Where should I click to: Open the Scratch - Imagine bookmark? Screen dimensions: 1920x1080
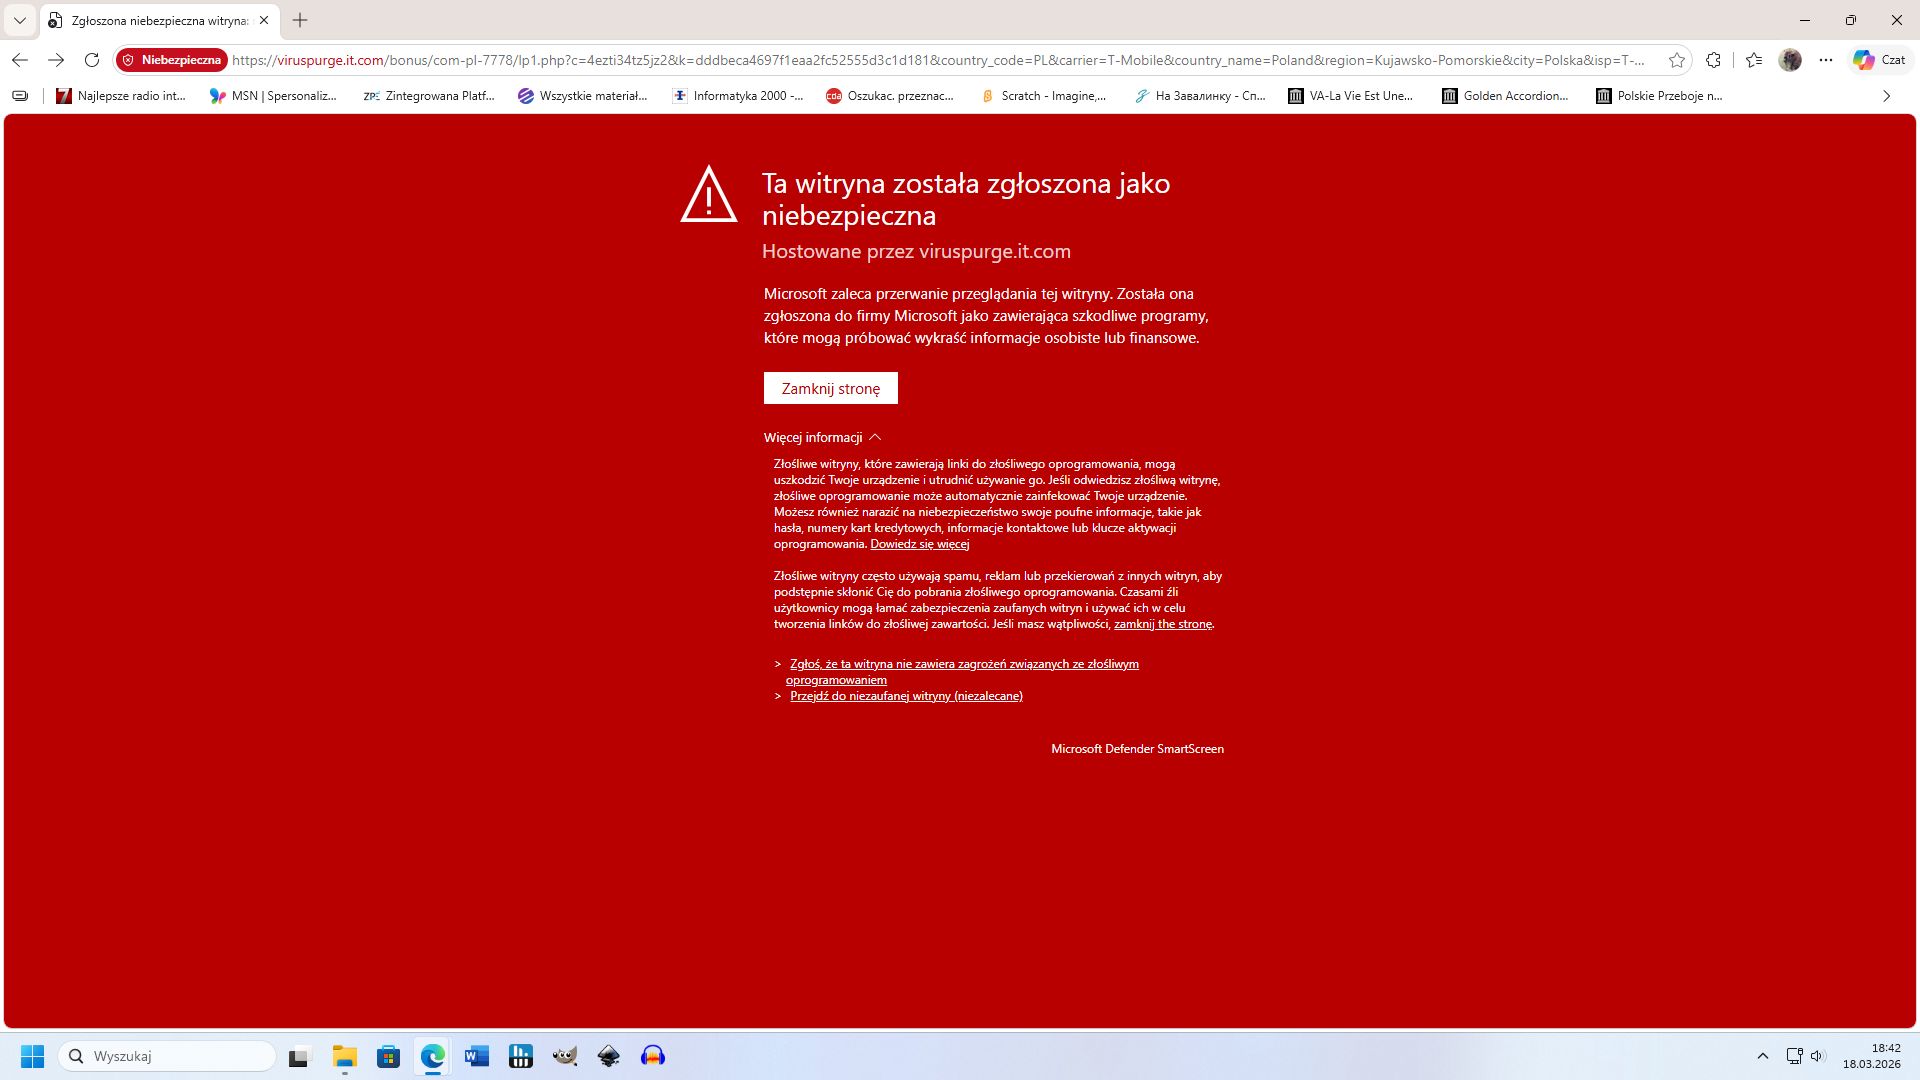1043,96
